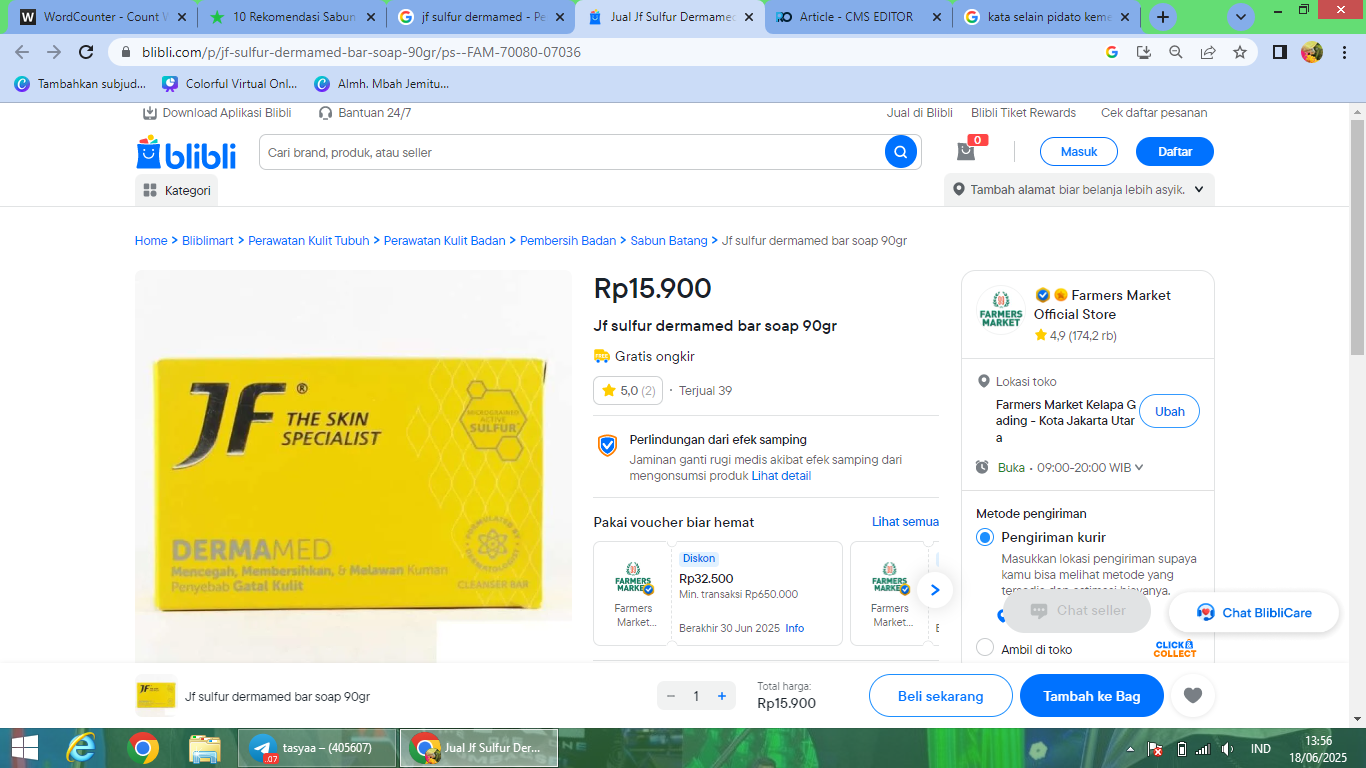The height and width of the screenshot is (768, 1366).
Task: Click Download Aplikasi Blibli link
Action: click(x=217, y=113)
